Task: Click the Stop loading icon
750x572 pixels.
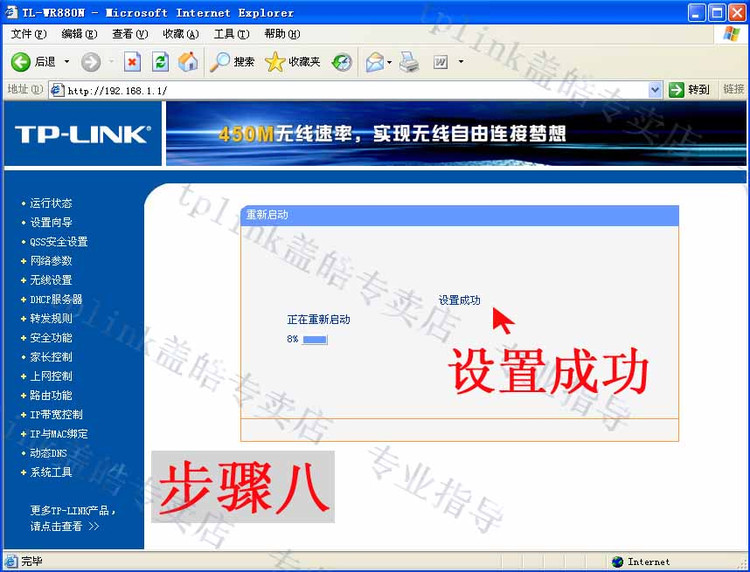Action: click(x=132, y=62)
